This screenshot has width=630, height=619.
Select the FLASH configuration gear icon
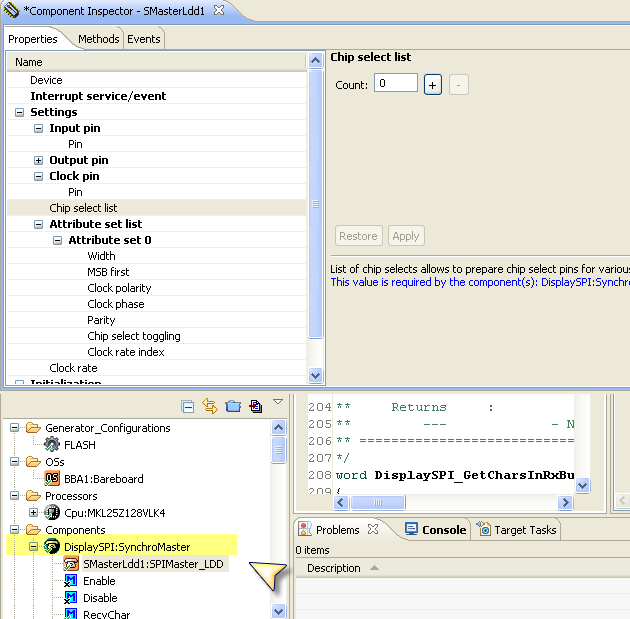(x=52, y=445)
